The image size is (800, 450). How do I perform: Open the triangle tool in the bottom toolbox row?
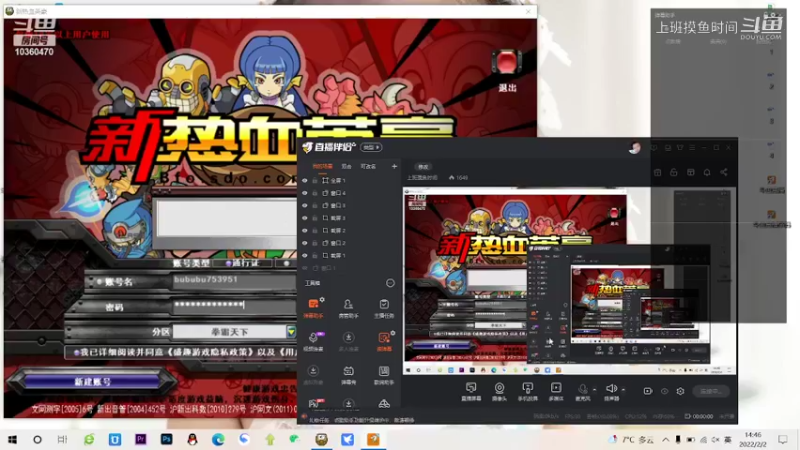384,404
